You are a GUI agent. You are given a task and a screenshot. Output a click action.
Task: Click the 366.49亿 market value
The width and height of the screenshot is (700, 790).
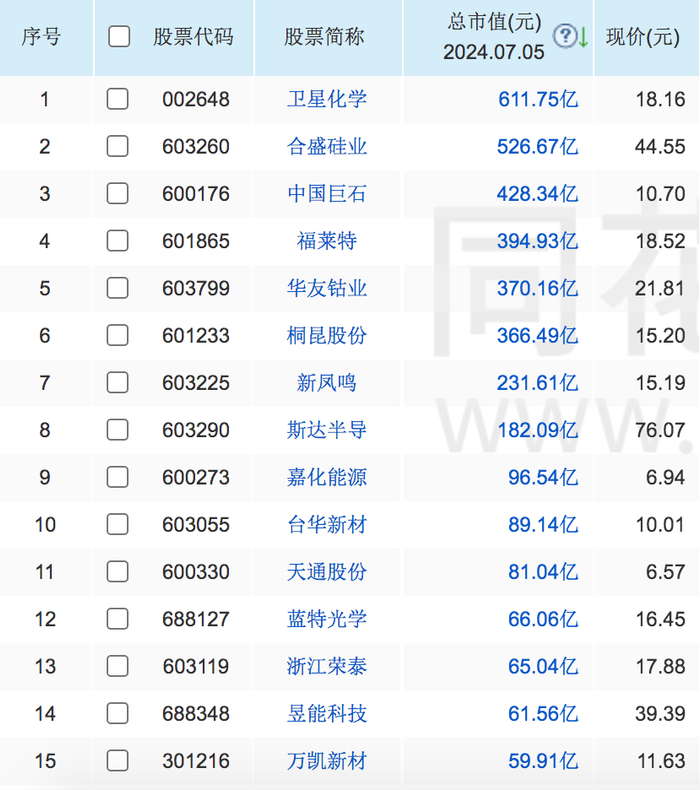[x=537, y=336]
